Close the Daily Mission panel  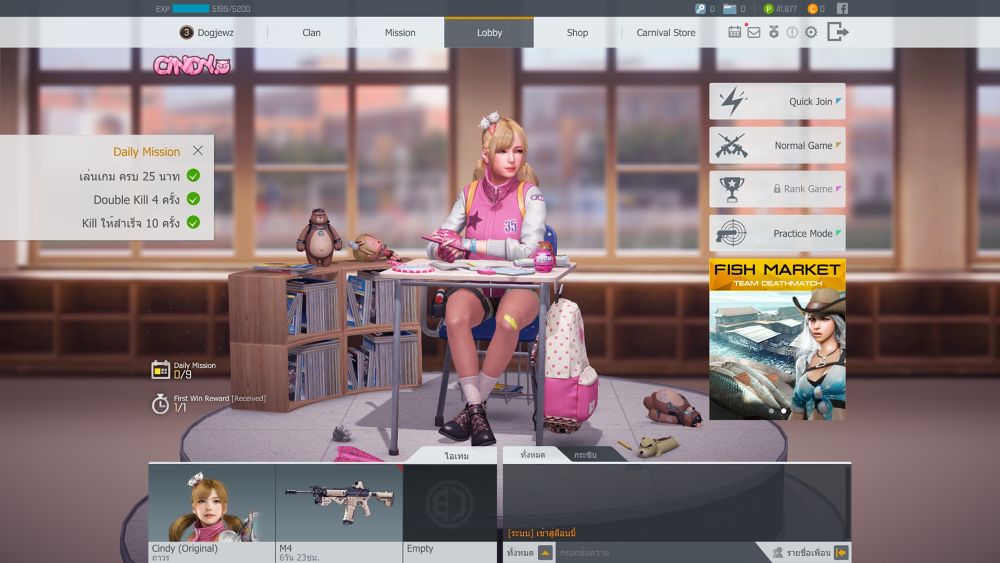(197, 151)
